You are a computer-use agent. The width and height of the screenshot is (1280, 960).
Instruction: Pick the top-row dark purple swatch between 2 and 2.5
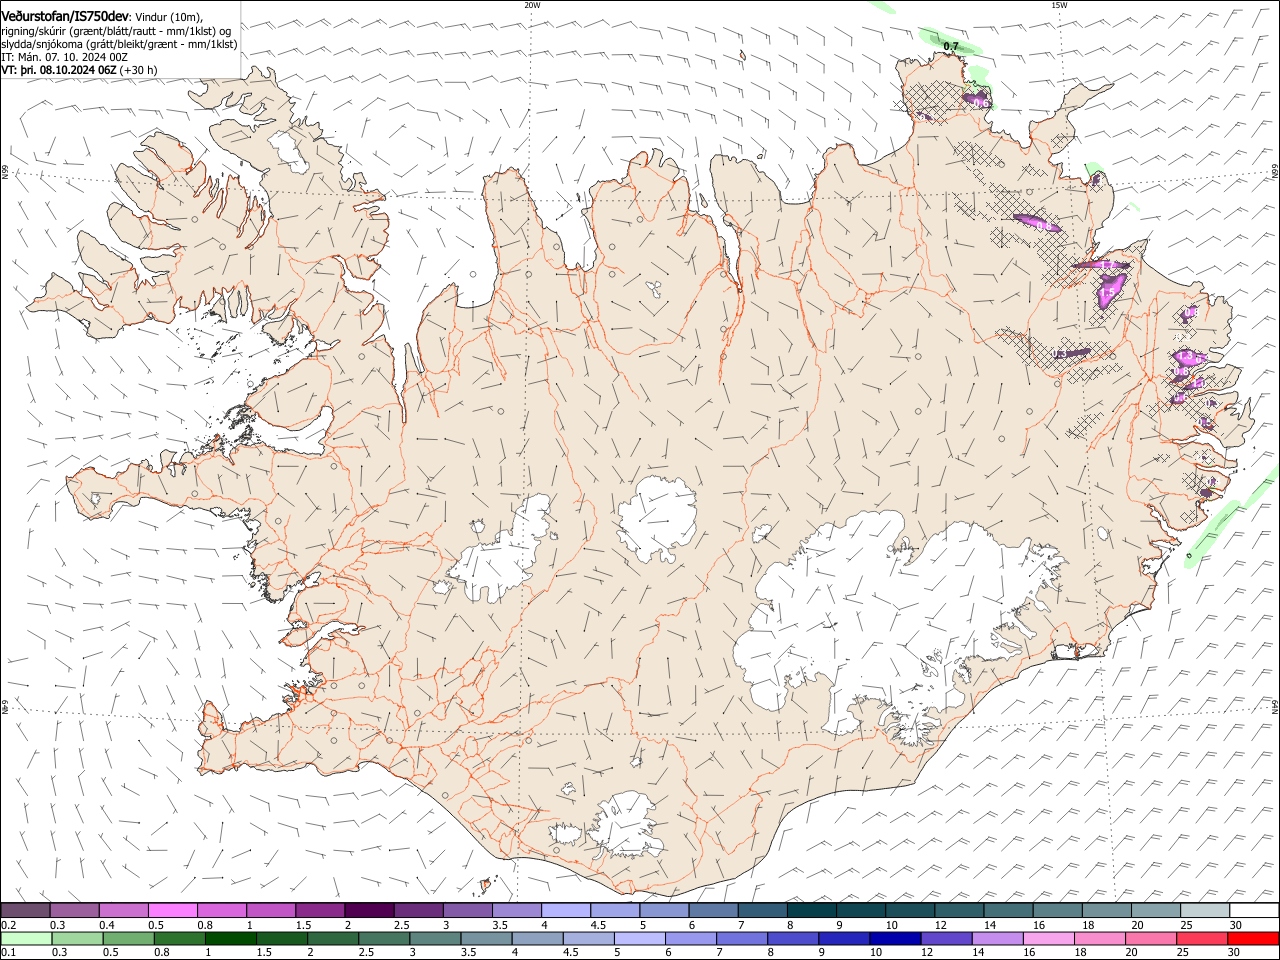[x=369, y=910]
